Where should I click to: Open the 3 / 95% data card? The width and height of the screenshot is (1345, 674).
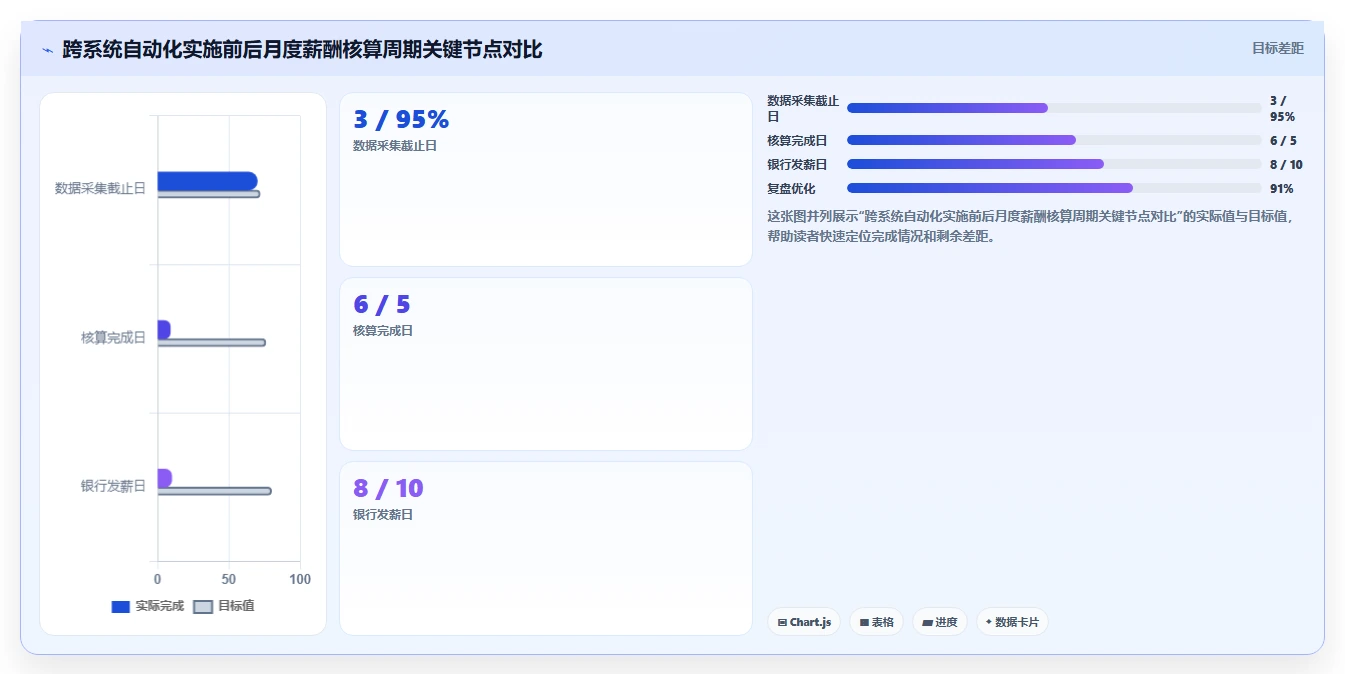pos(546,180)
